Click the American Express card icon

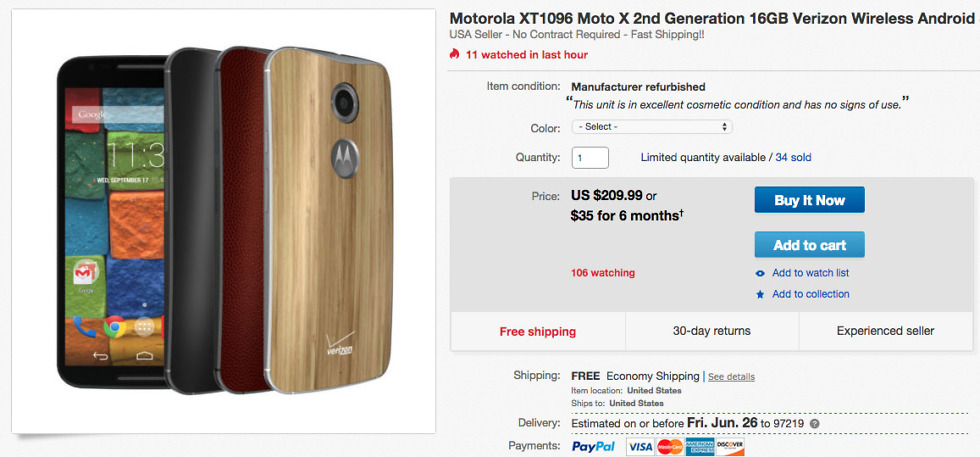pyautogui.click(x=699, y=447)
